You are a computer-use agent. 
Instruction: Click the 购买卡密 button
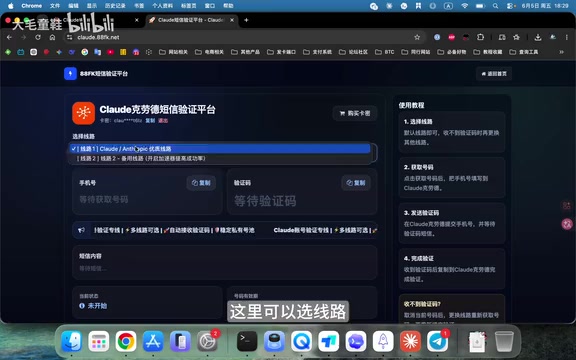click(x=355, y=113)
